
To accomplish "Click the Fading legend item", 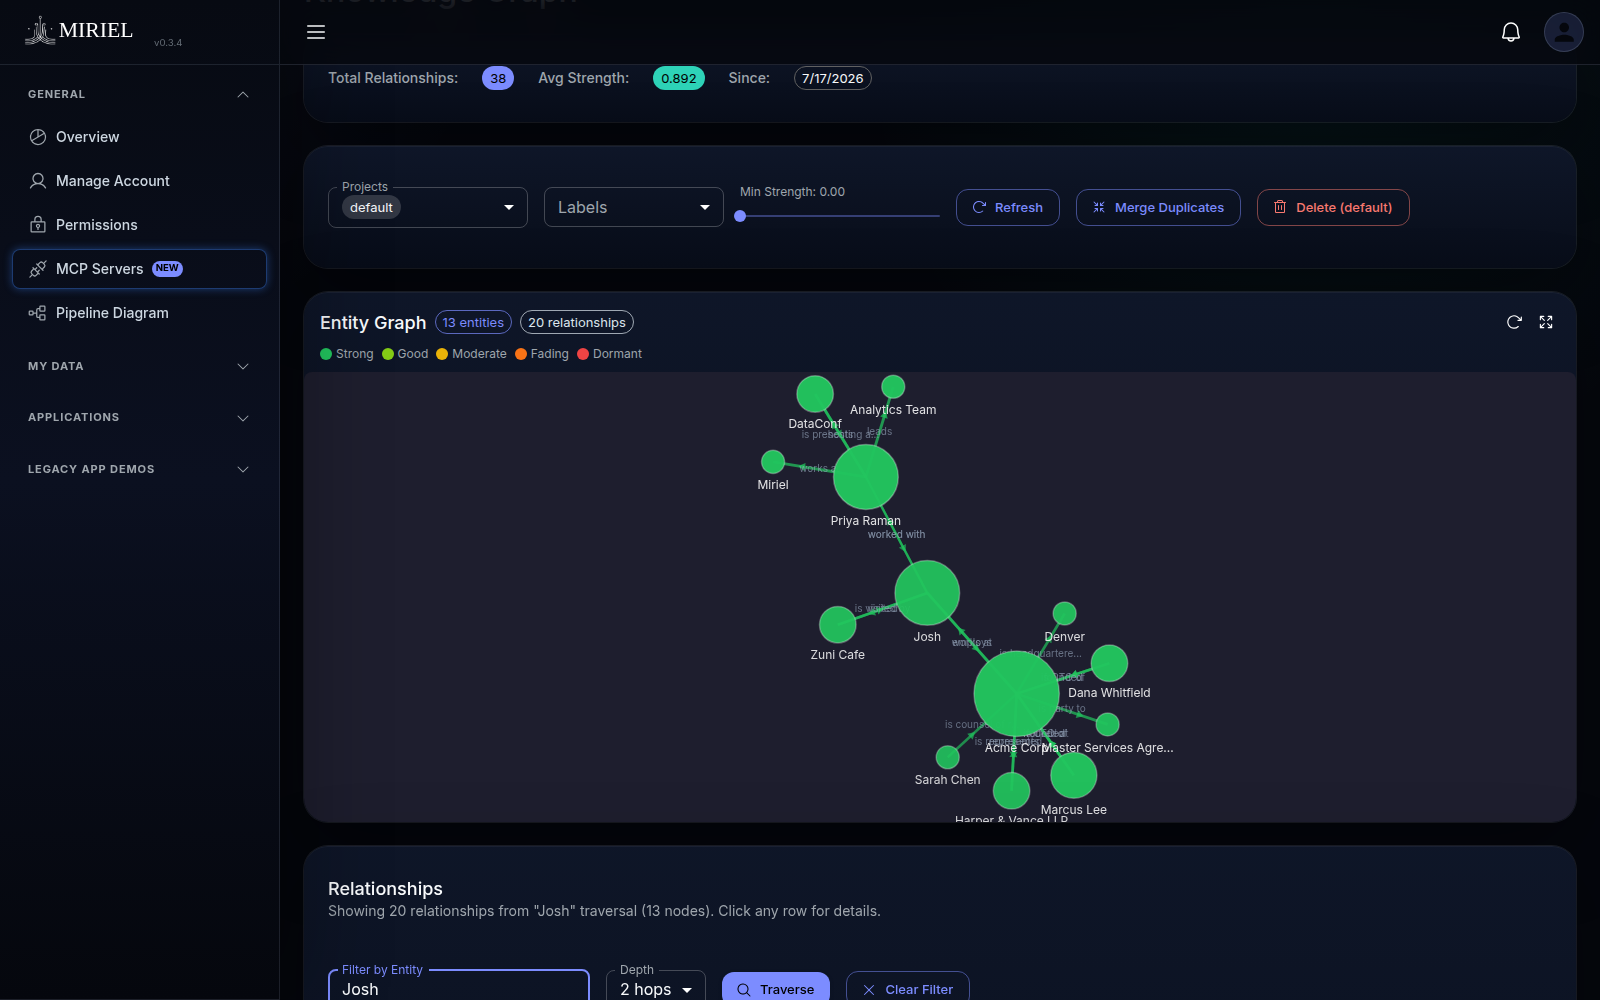I will pyautogui.click(x=542, y=354).
